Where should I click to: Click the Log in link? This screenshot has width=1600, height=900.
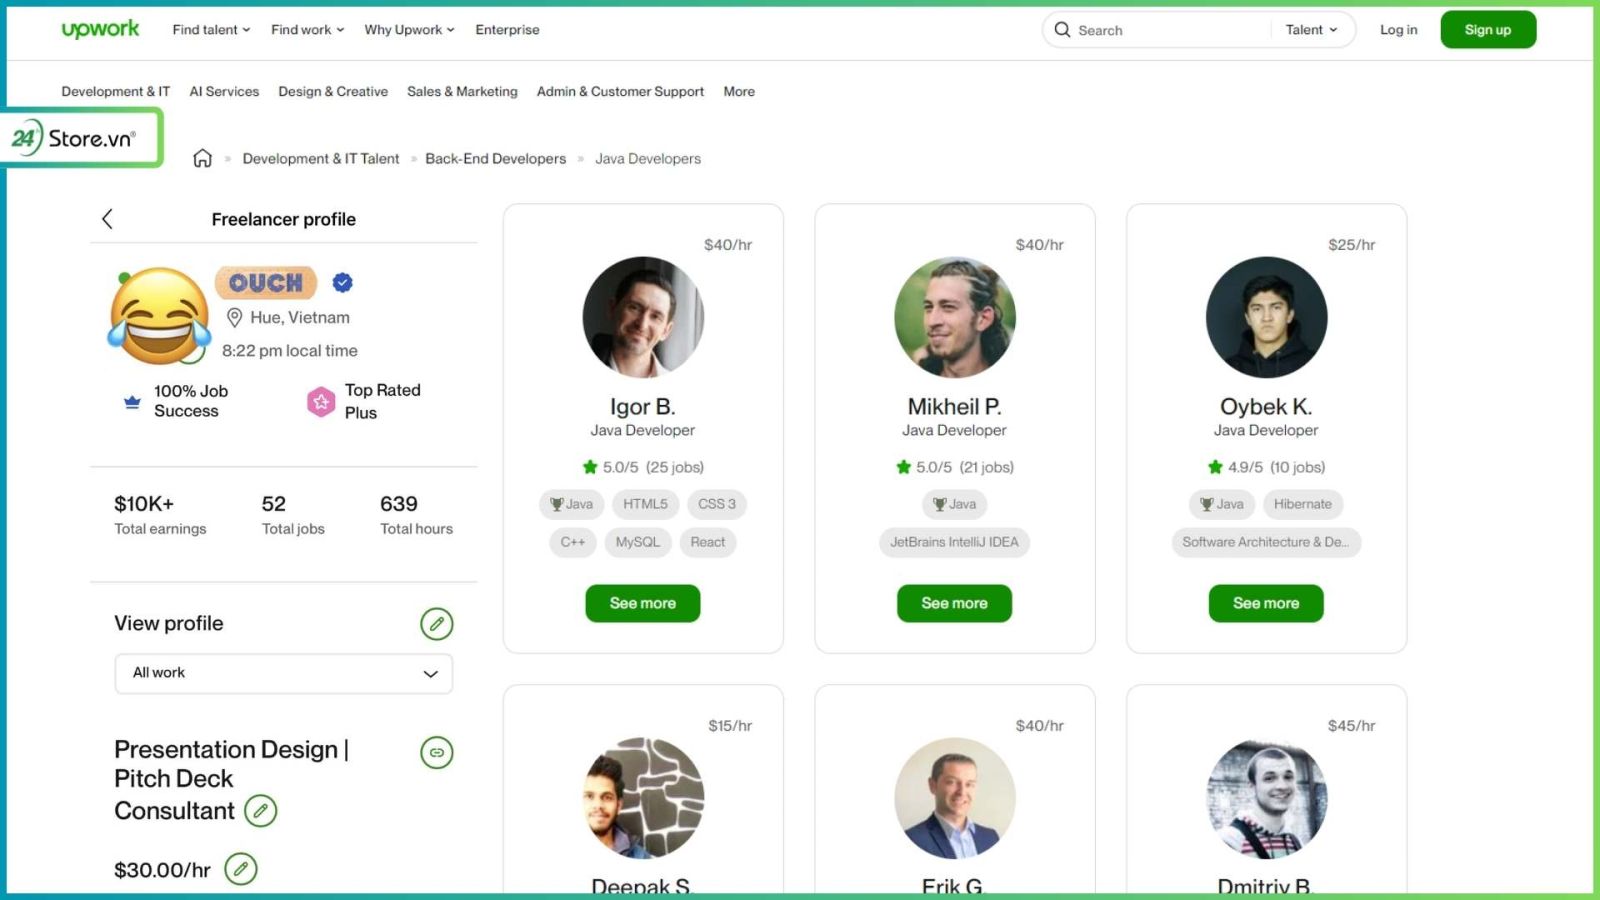(1398, 30)
